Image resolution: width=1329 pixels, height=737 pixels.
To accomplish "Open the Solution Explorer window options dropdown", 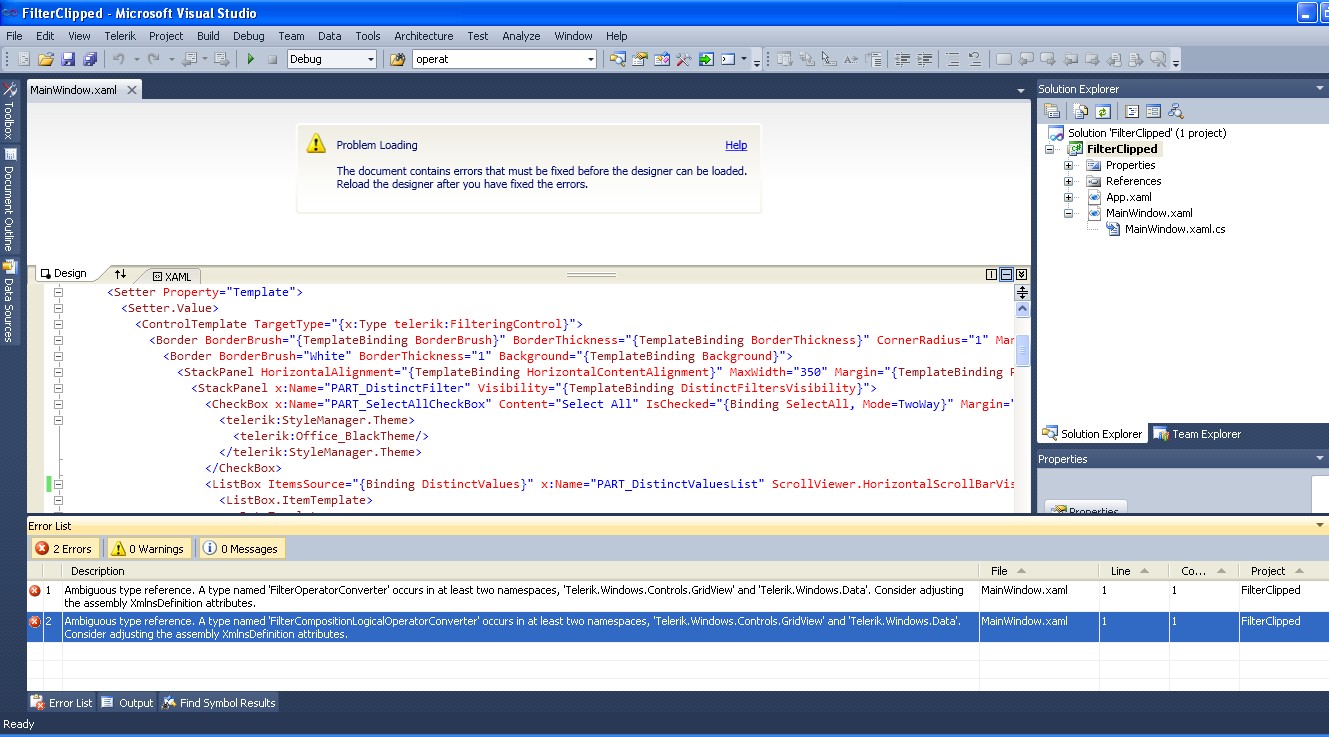I will point(1320,89).
